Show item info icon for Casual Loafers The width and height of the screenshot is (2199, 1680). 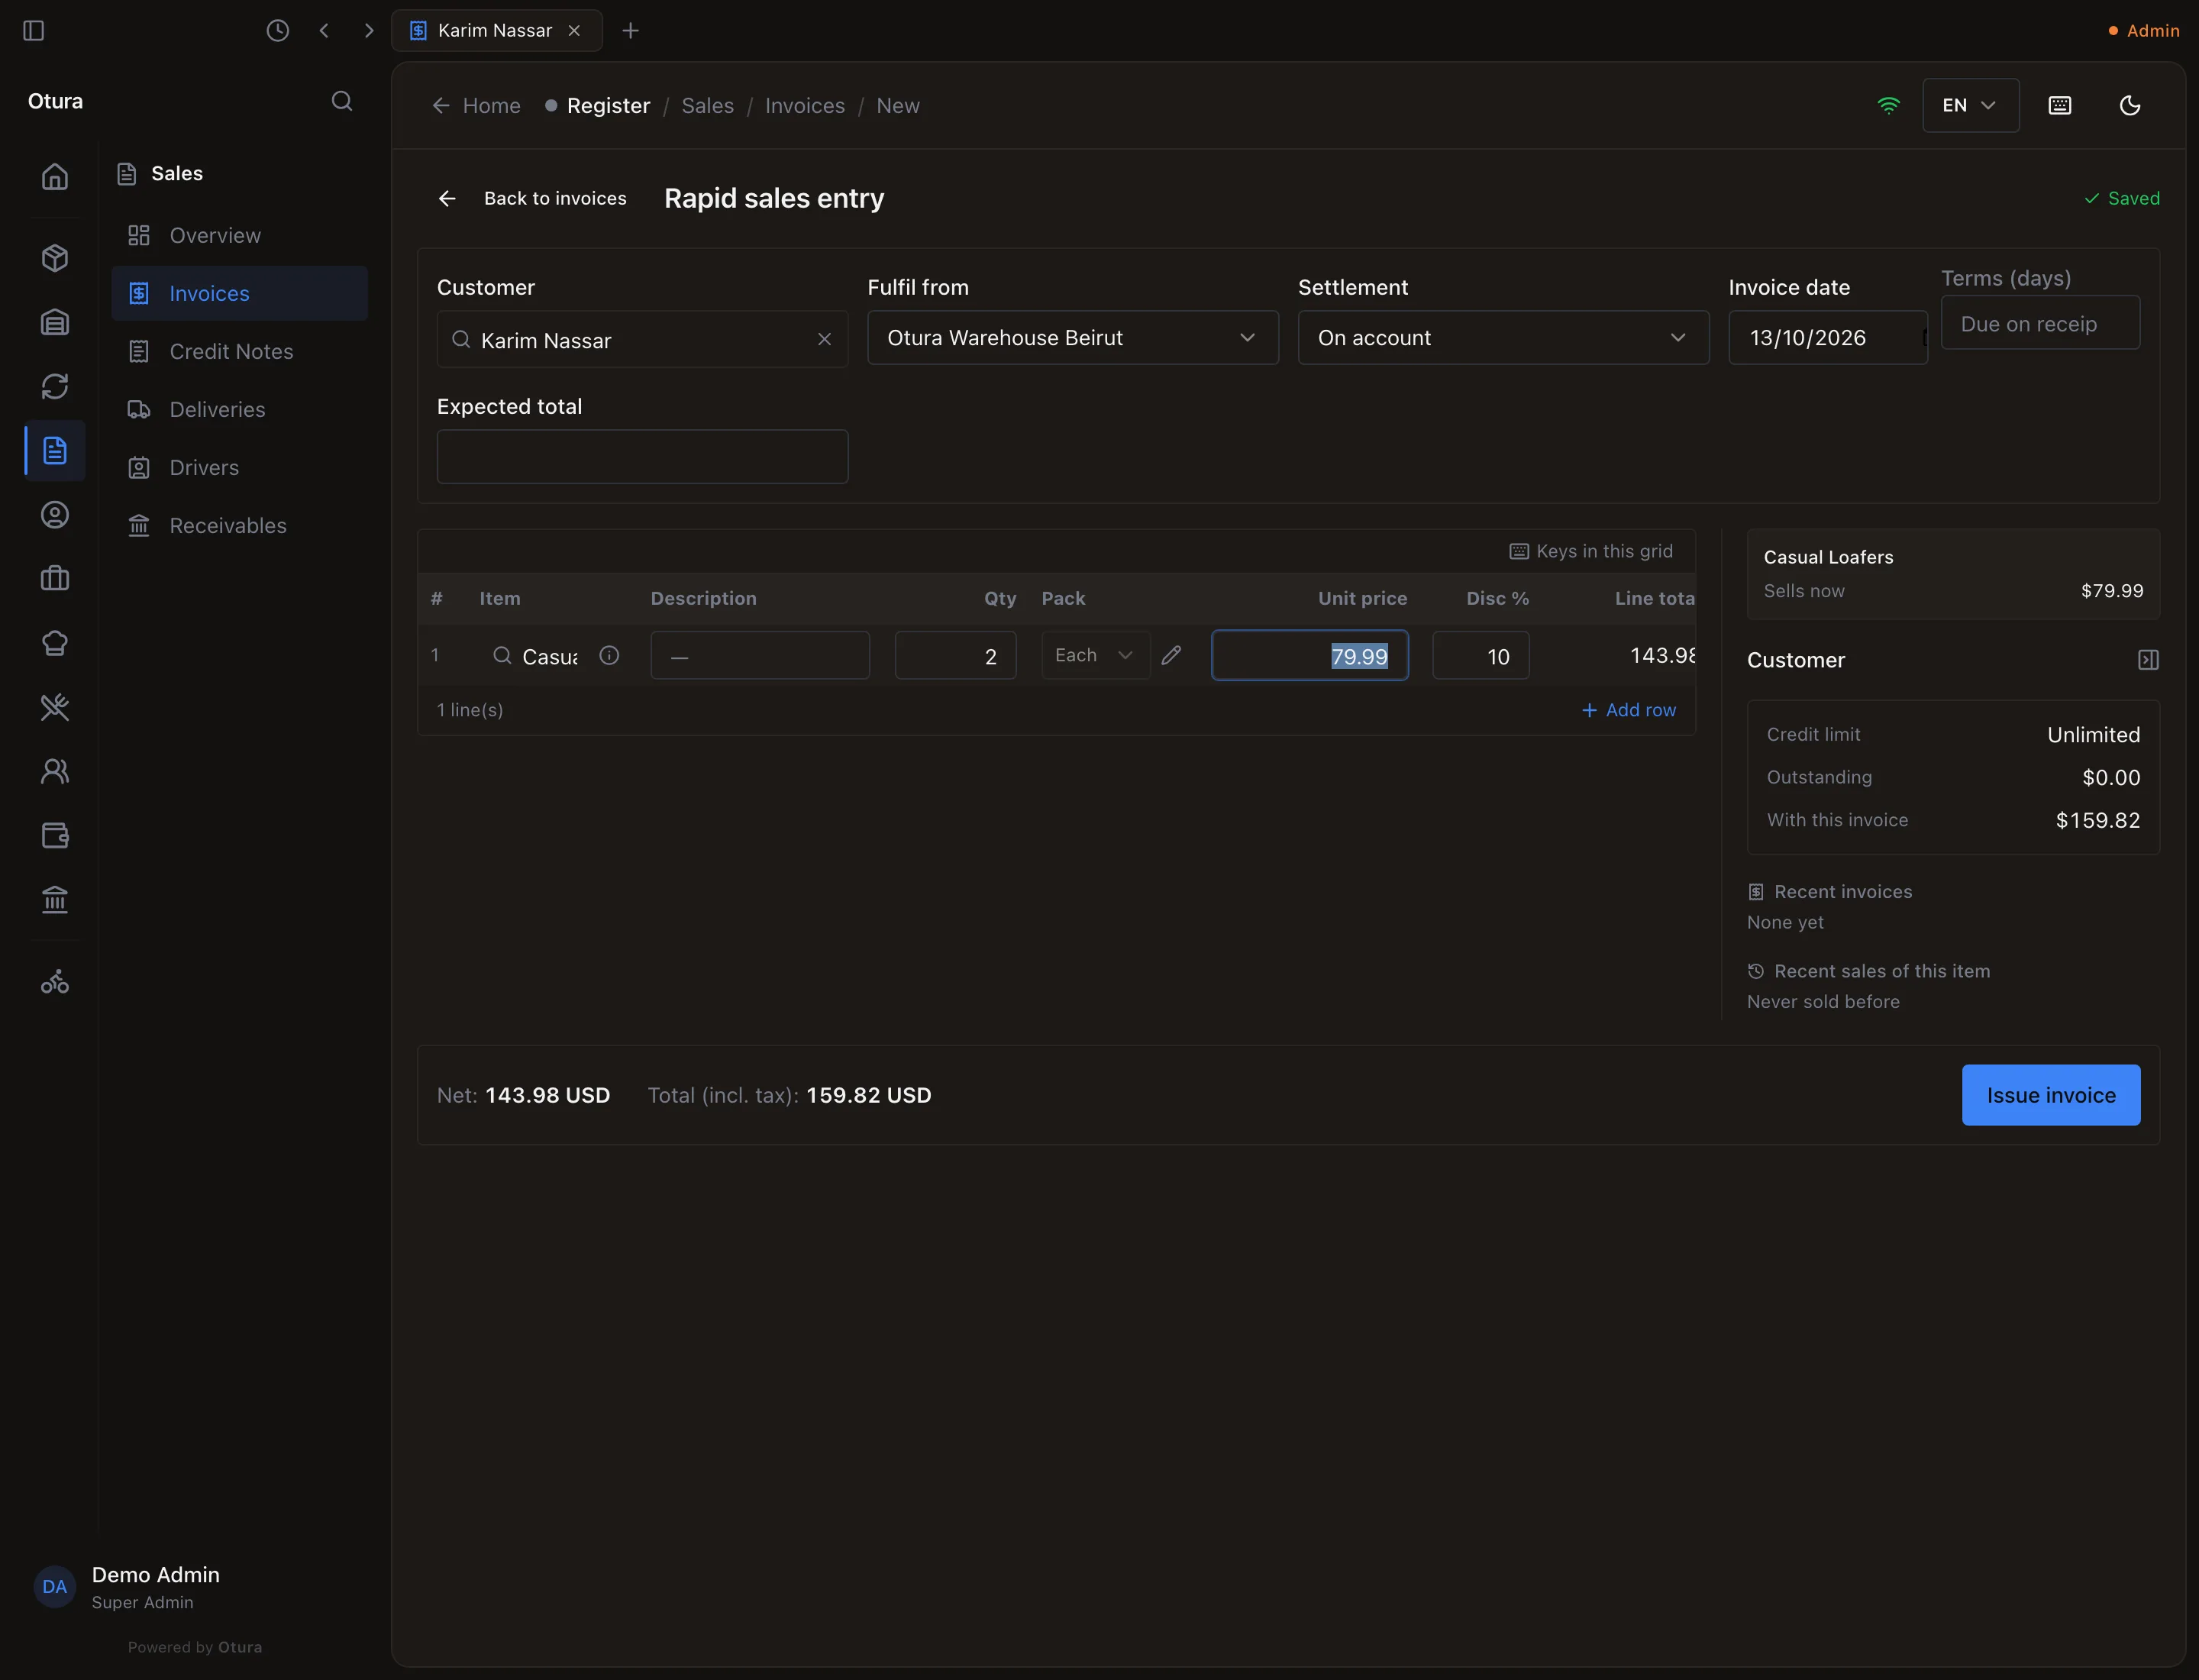point(609,655)
